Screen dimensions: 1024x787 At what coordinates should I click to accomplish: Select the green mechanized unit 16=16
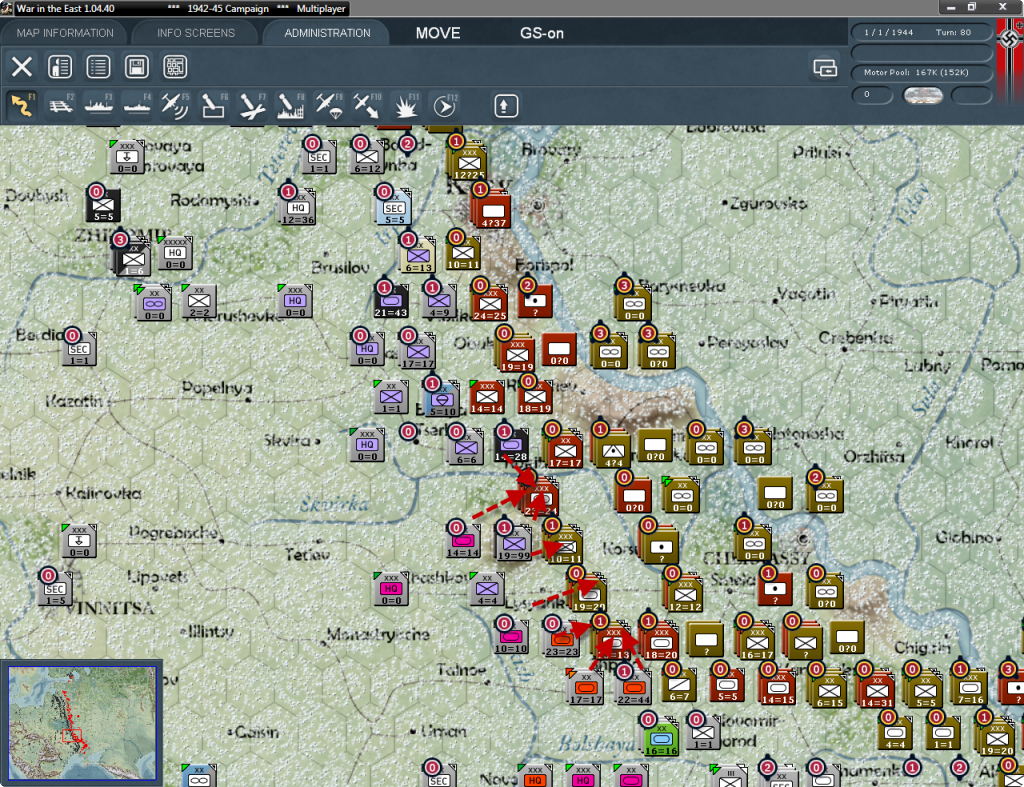(661, 739)
